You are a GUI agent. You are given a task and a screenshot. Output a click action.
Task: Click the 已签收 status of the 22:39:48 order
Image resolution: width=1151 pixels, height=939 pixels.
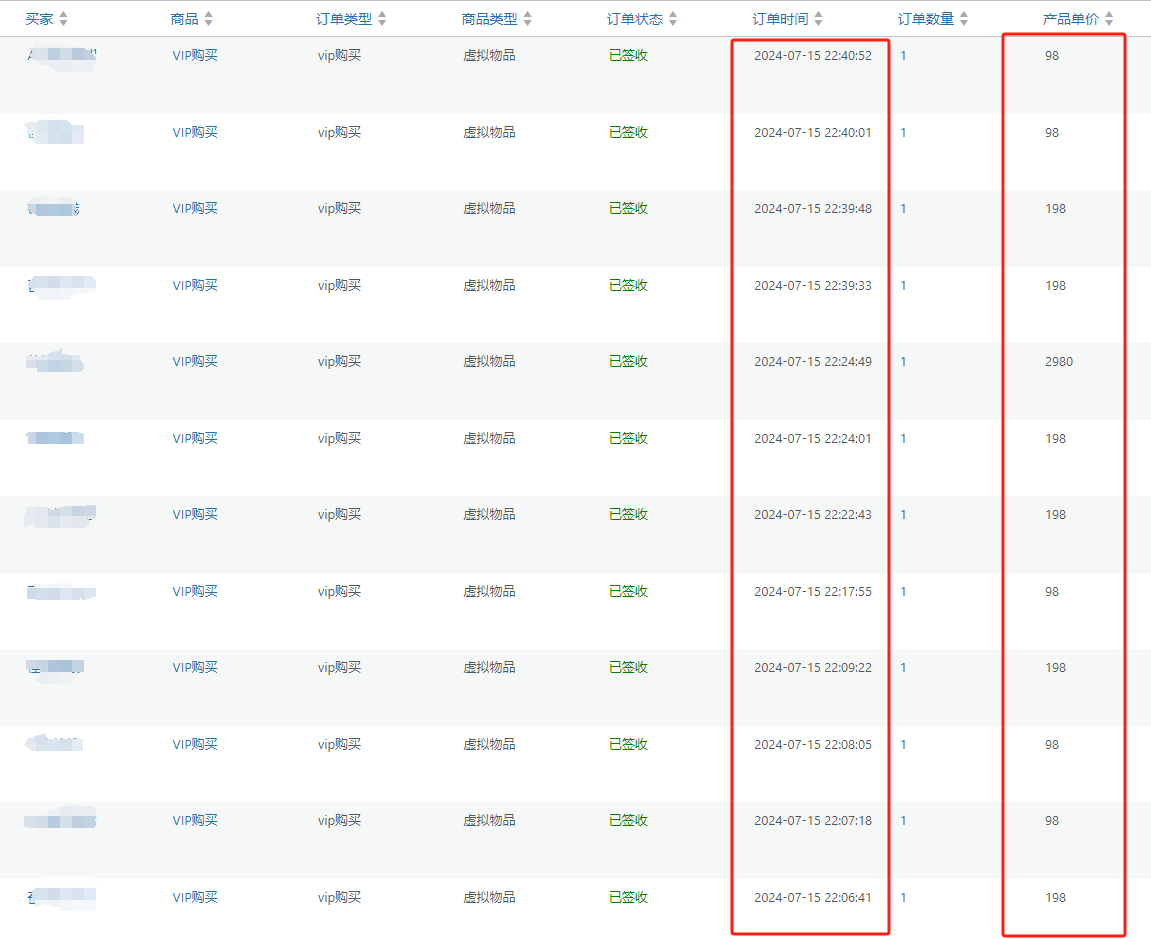coord(628,209)
